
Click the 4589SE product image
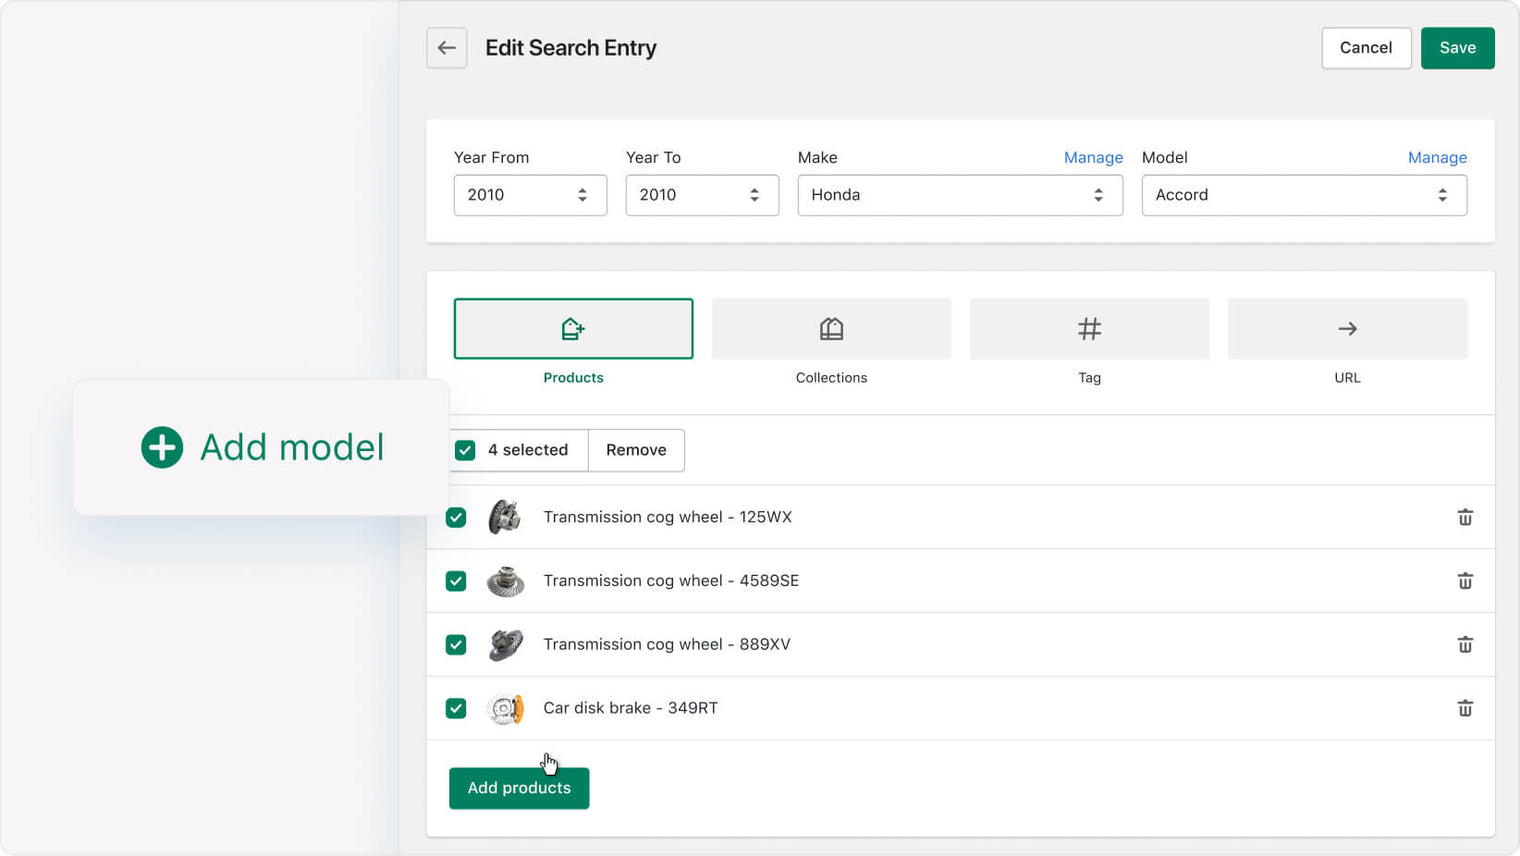pyautogui.click(x=506, y=581)
